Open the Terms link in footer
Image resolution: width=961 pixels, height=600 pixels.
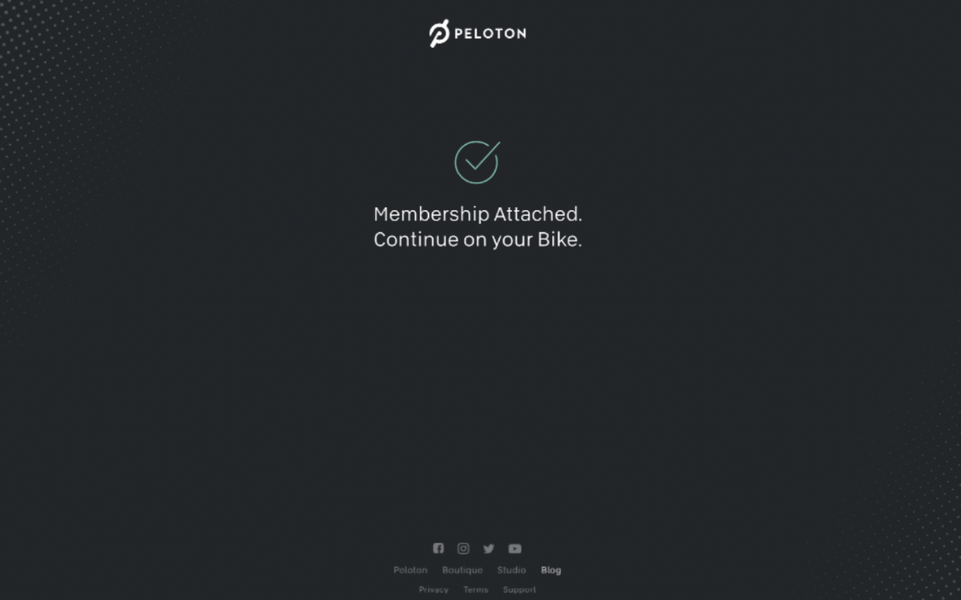(476, 590)
